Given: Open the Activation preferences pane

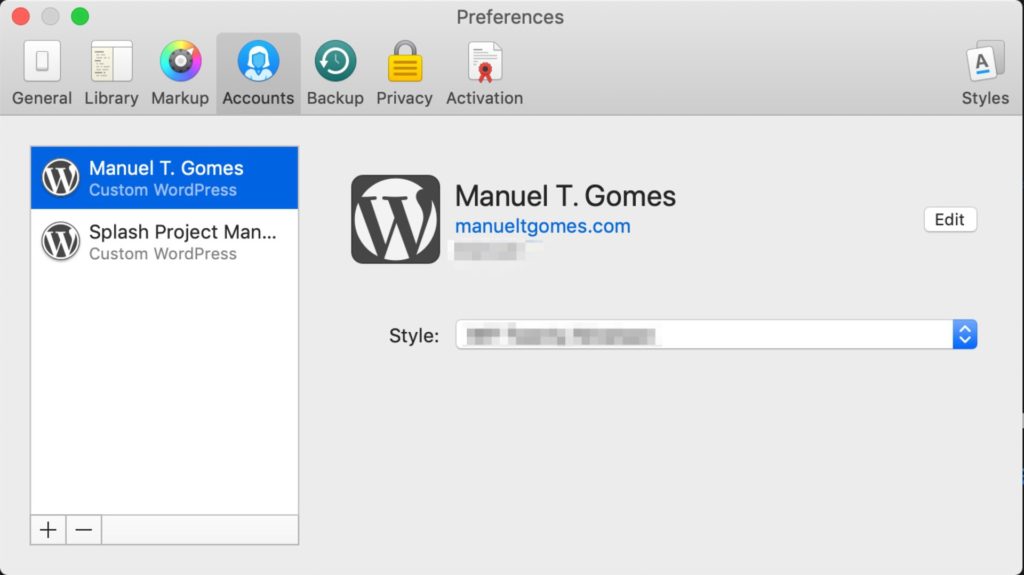Looking at the screenshot, I should (485, 74).
